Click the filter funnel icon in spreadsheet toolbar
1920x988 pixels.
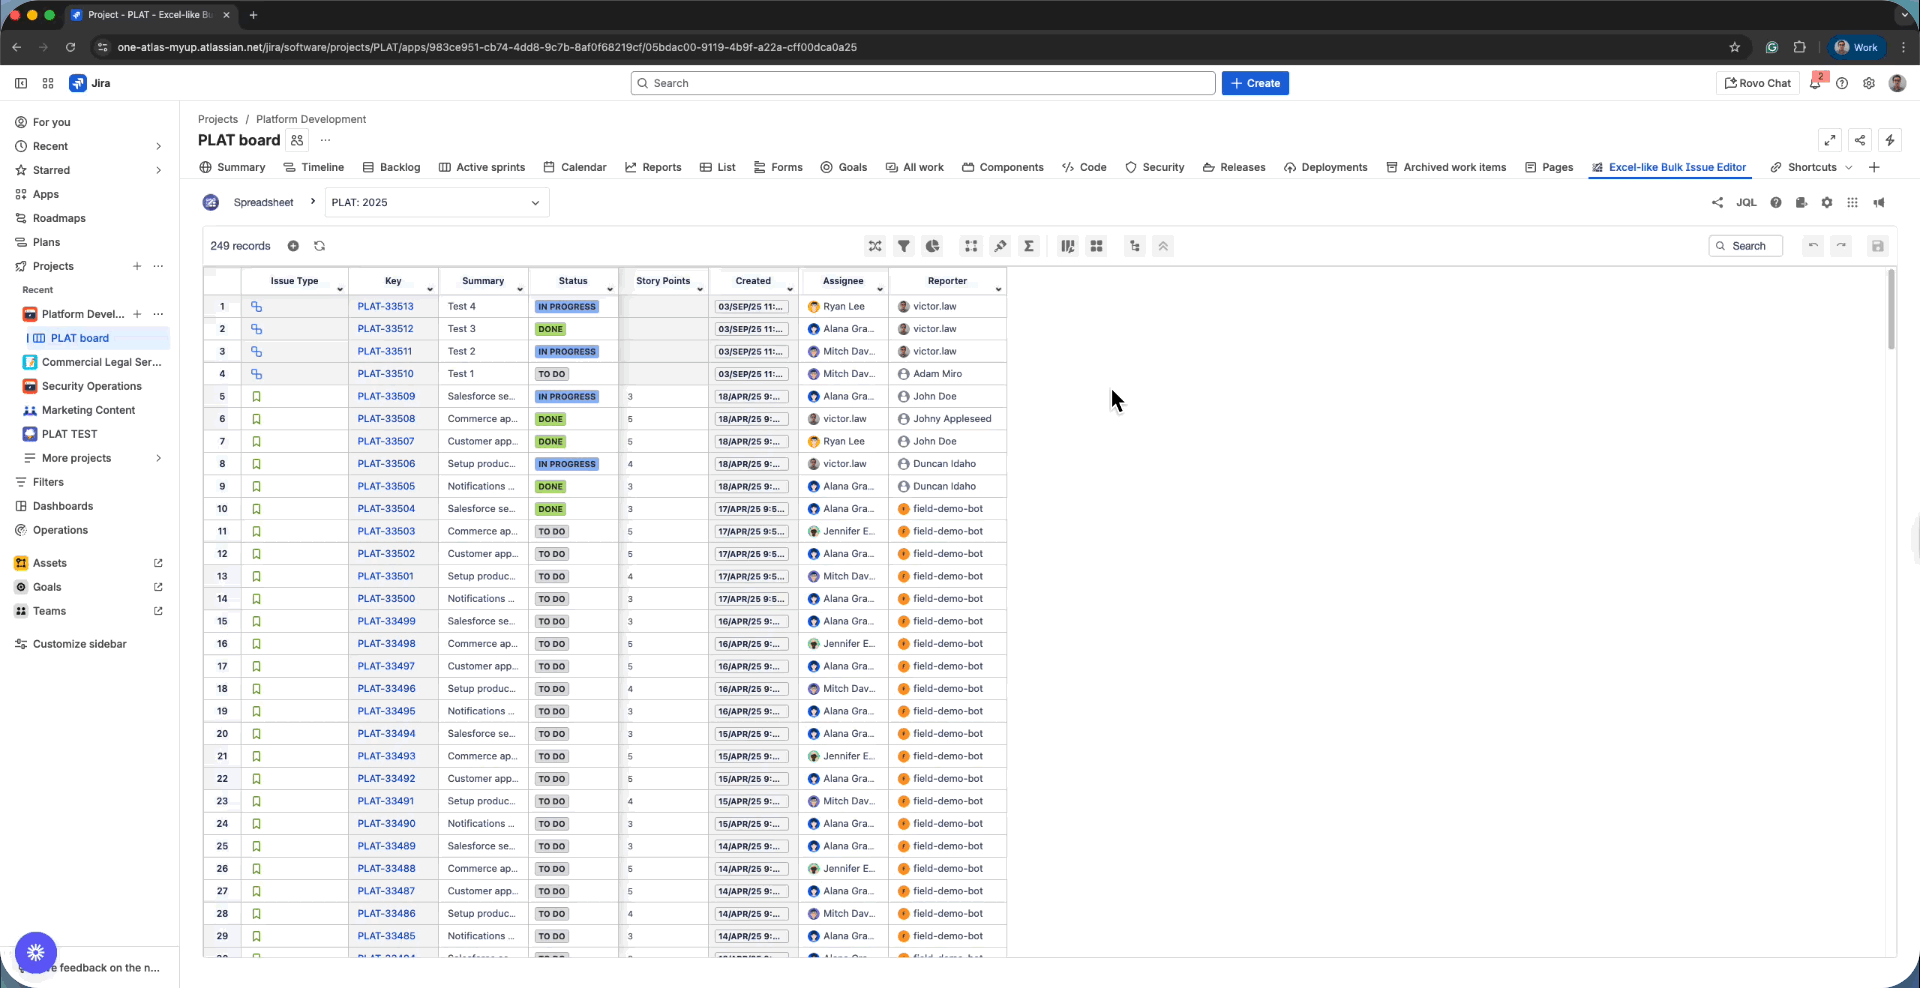(x=903, y=246)
